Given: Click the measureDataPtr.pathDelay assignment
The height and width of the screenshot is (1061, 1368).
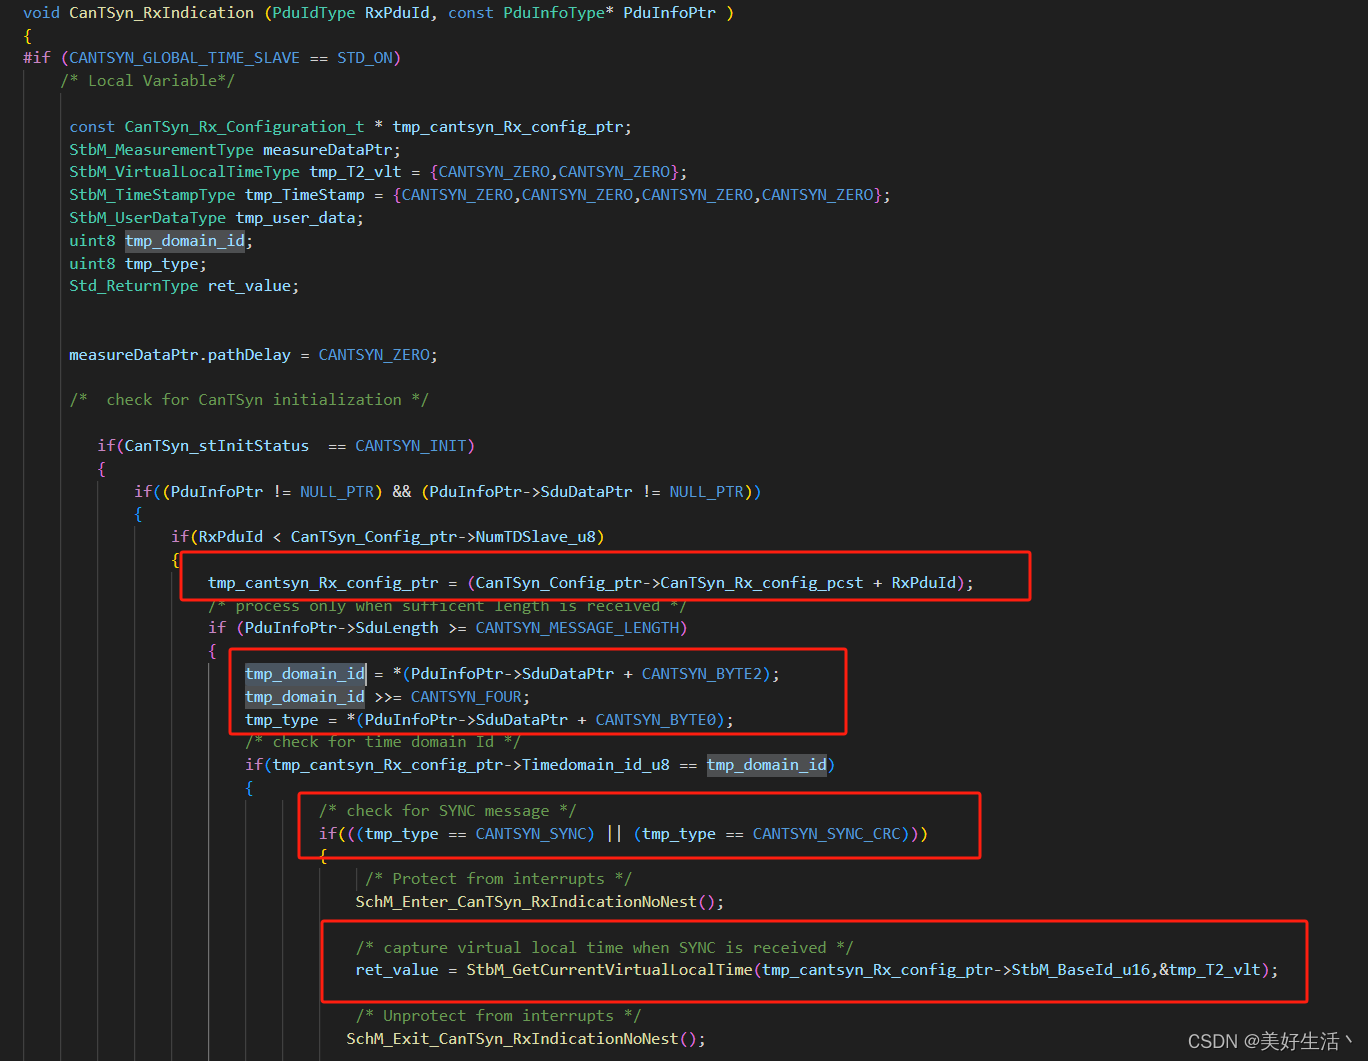Looking at the screenshot, I should [x=253, y=354].
